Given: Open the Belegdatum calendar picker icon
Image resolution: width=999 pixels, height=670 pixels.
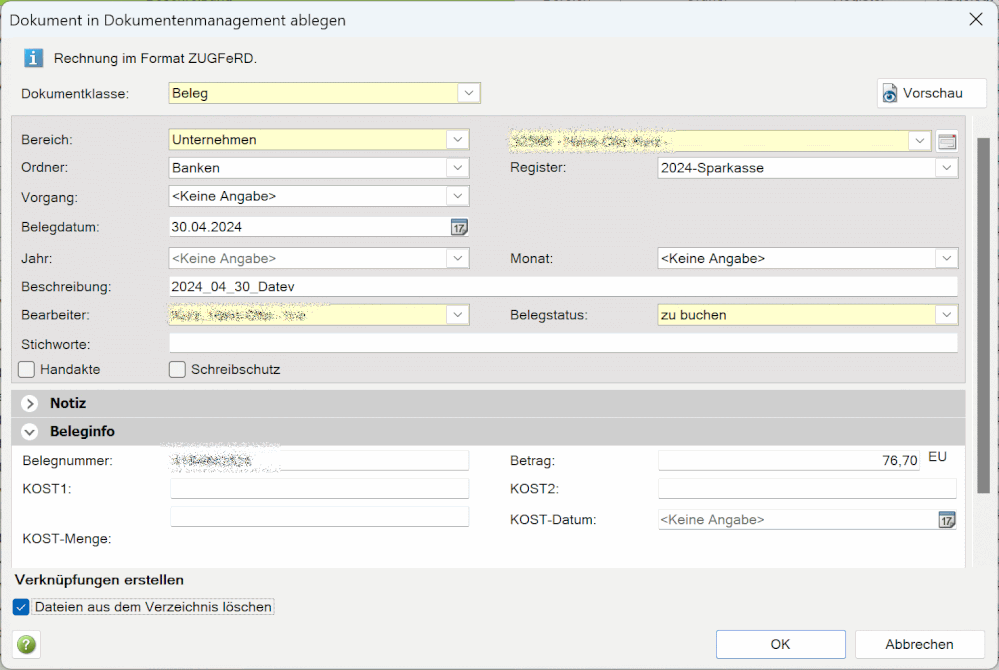Looking at the screenshot, I should tap(459, 227).
